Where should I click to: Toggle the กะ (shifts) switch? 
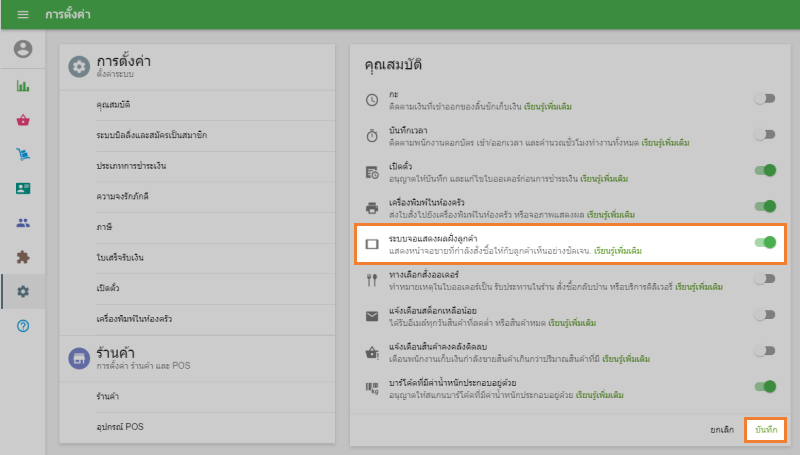765,99
